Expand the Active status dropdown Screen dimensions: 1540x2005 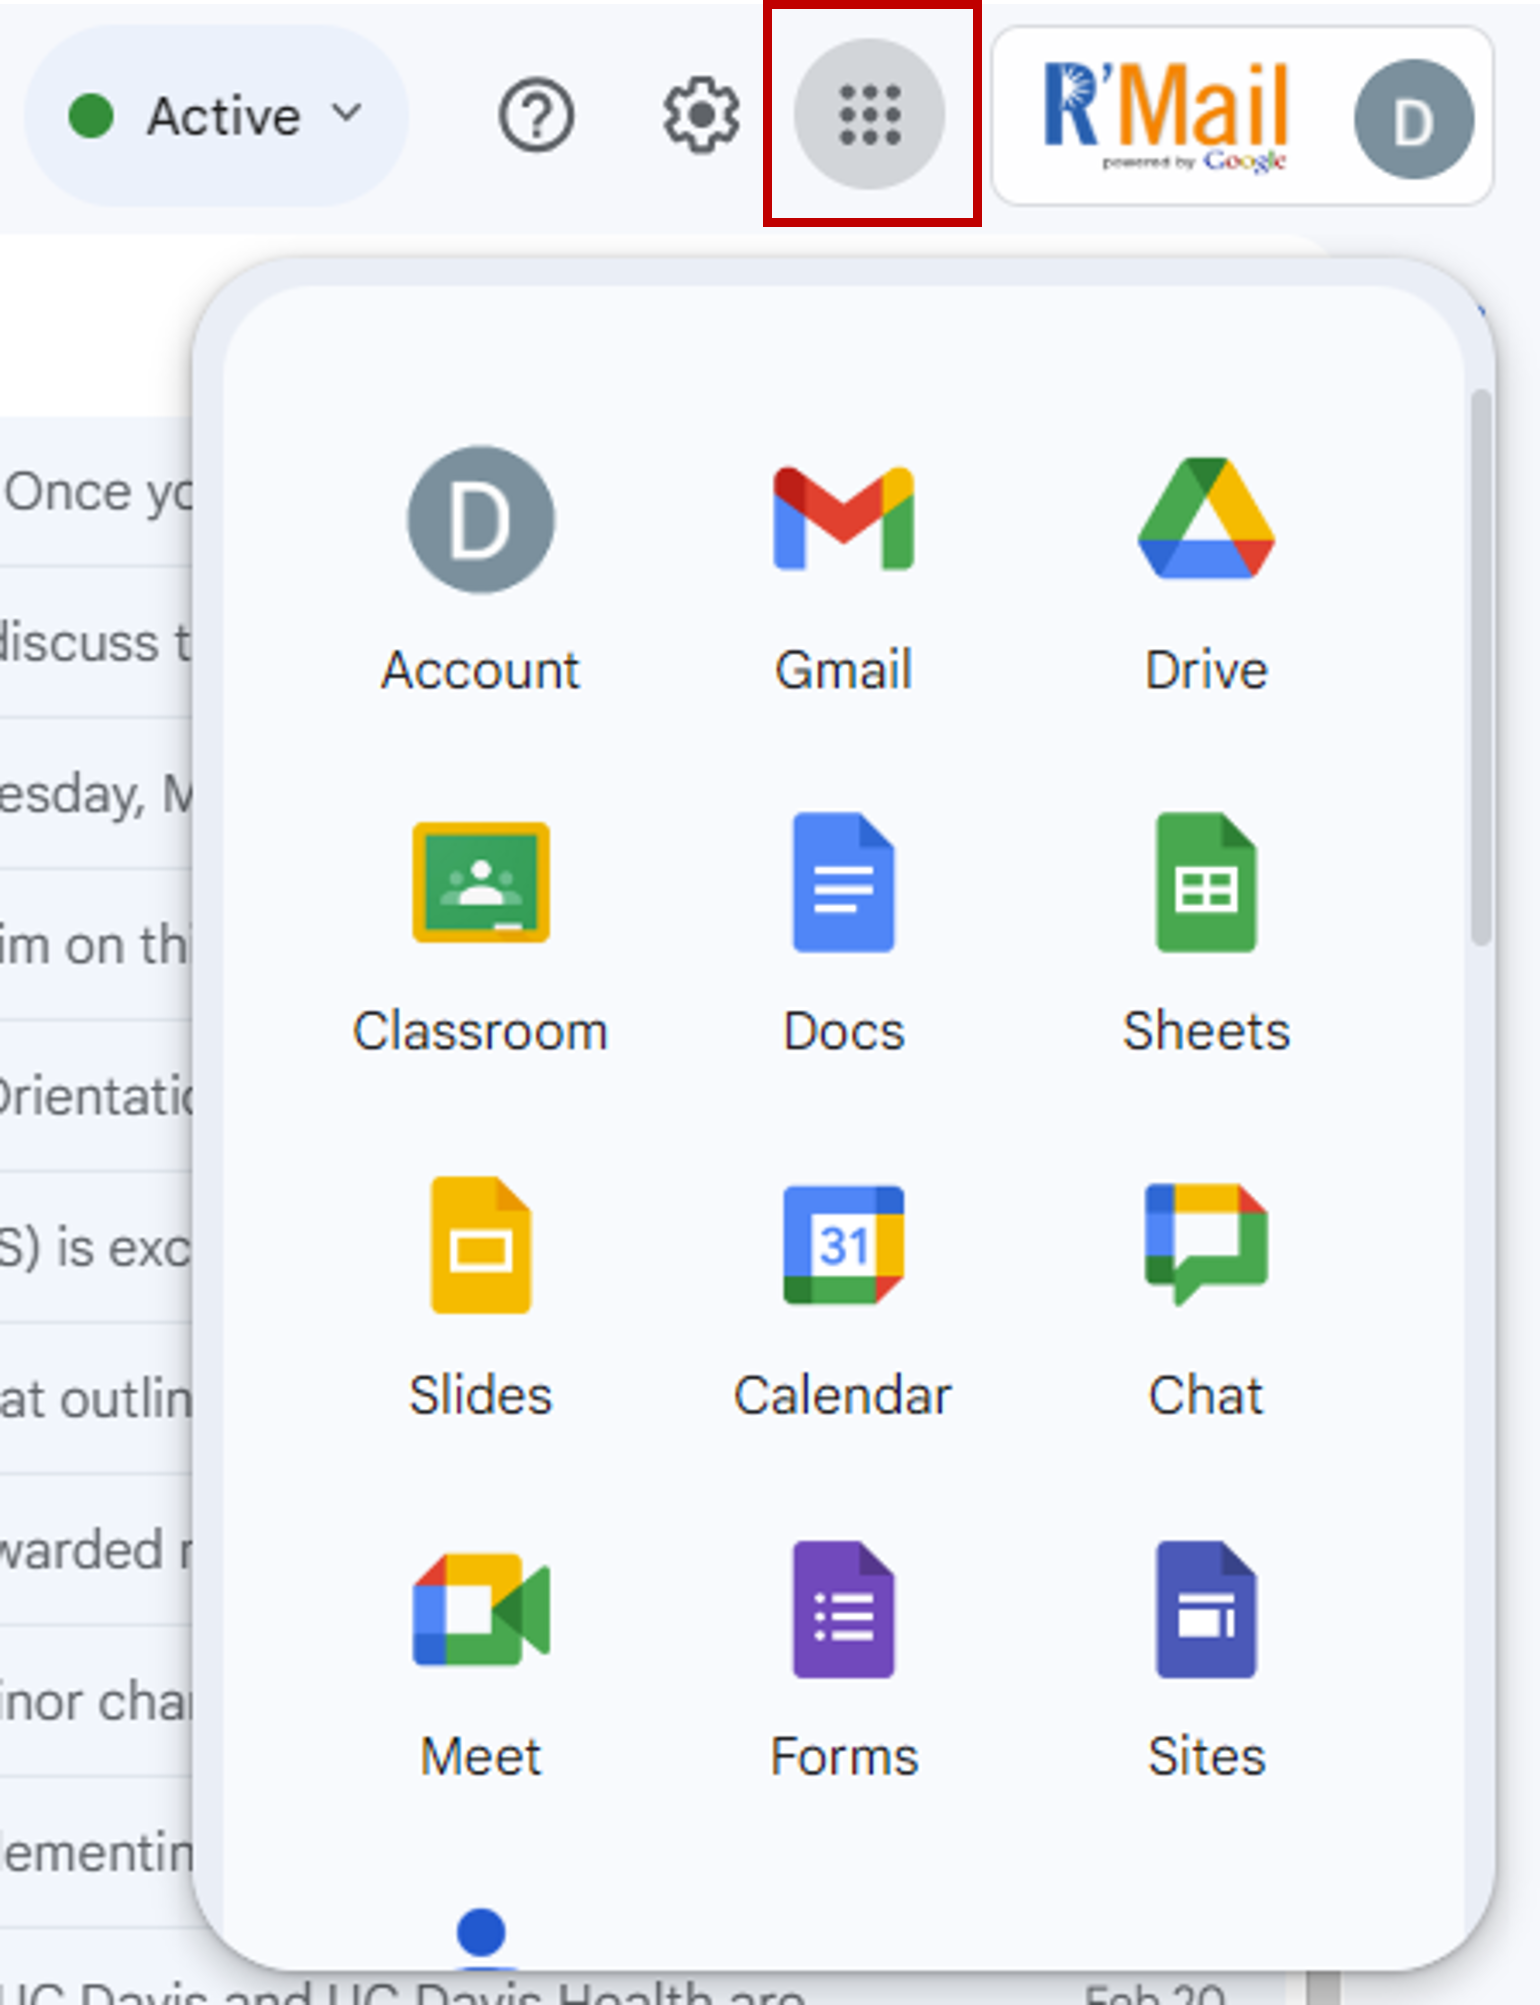point(215,115)
